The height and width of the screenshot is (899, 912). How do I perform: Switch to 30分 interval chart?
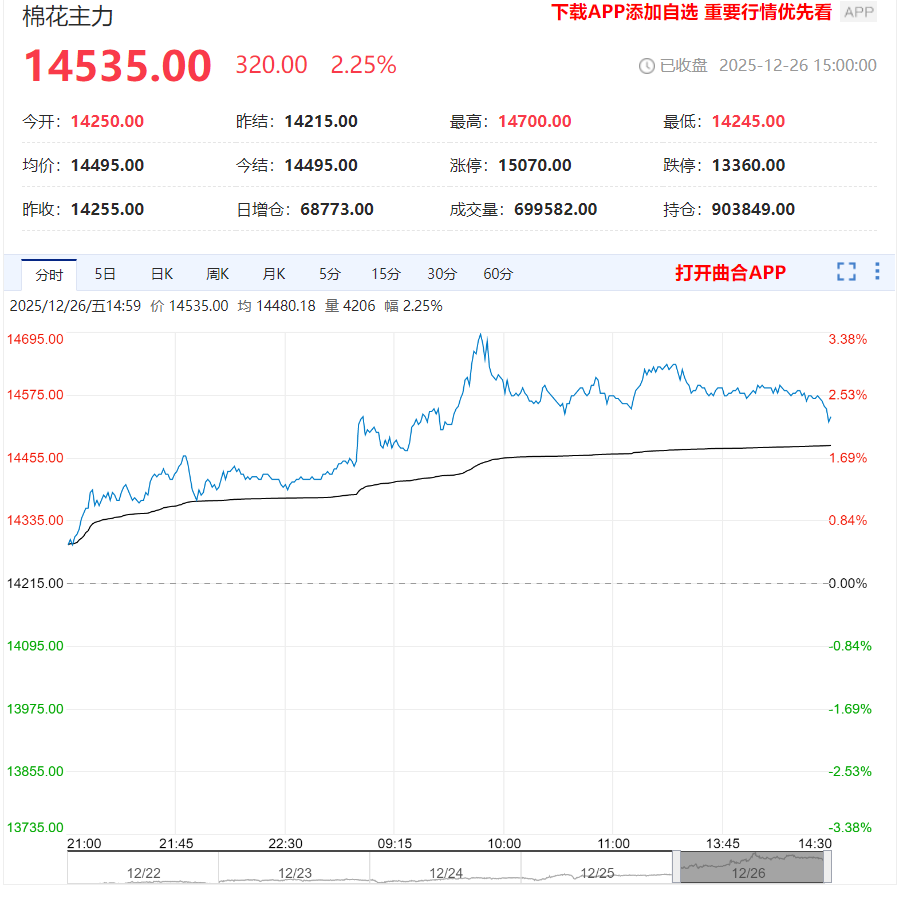pos(442,274)
